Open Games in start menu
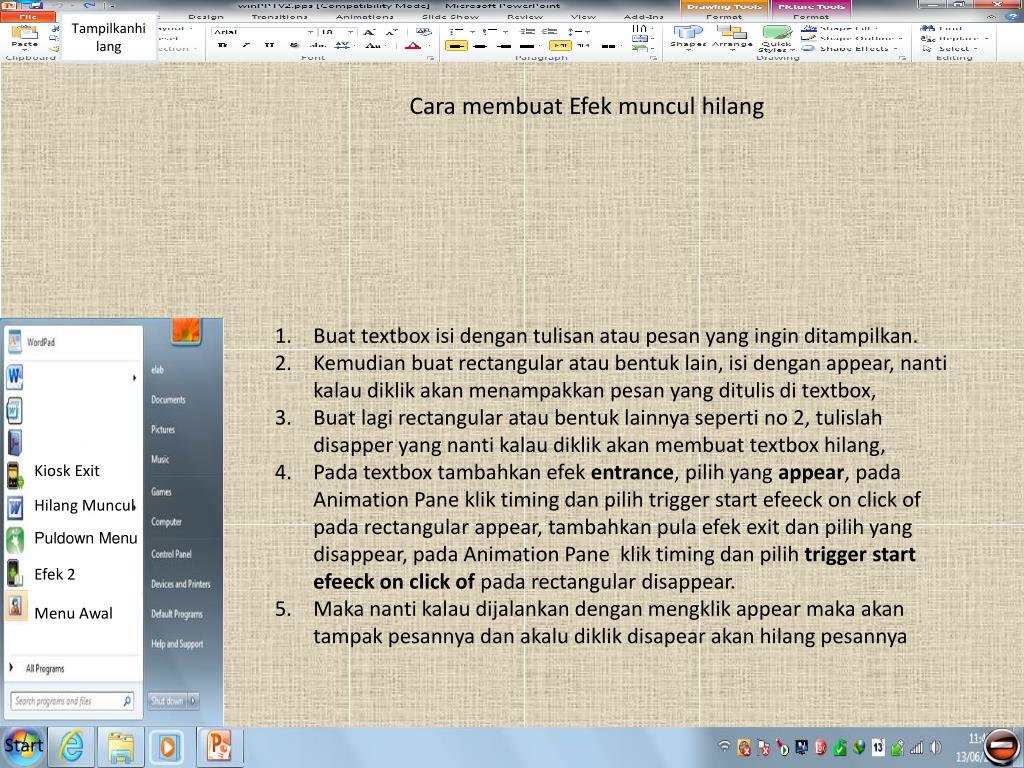 pos(161,491)
